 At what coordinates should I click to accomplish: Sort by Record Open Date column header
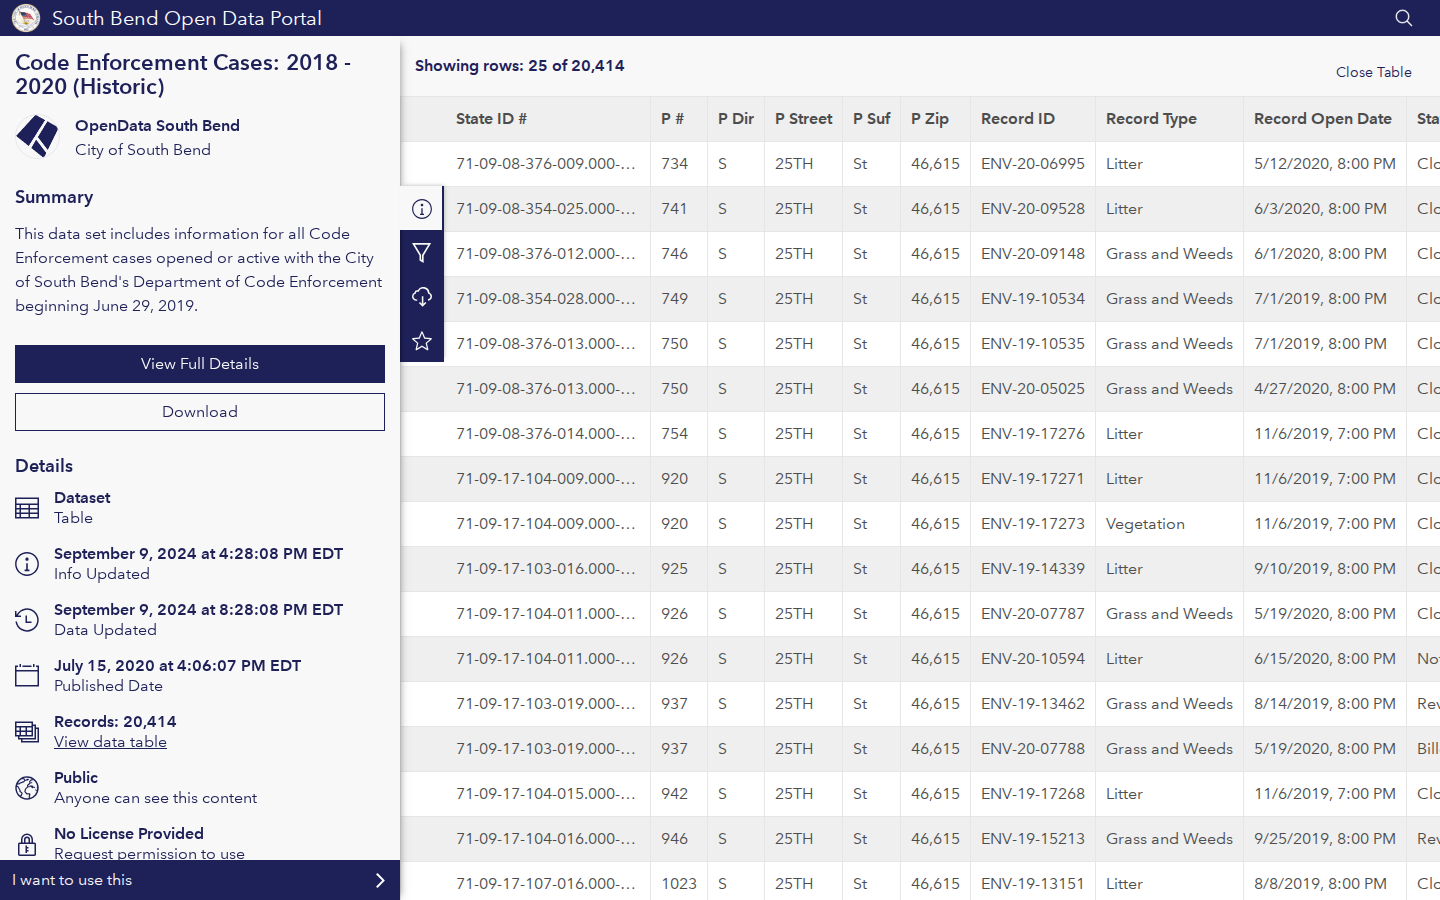(1323, 119)
